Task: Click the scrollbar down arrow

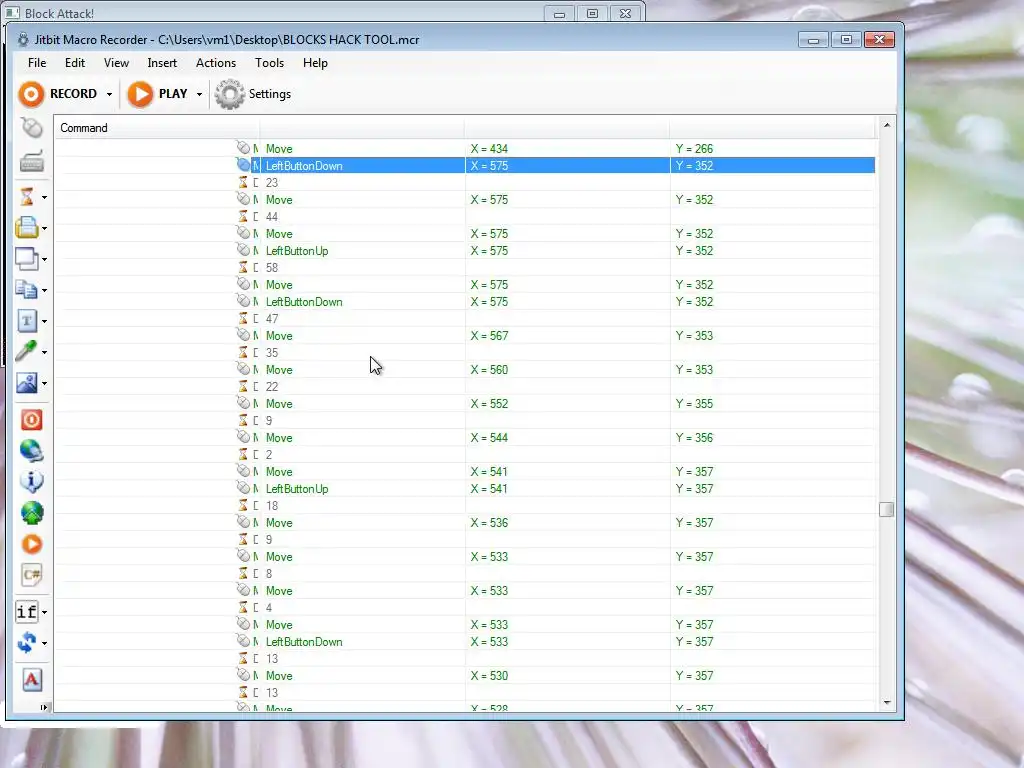Action: tap(886, 703)
